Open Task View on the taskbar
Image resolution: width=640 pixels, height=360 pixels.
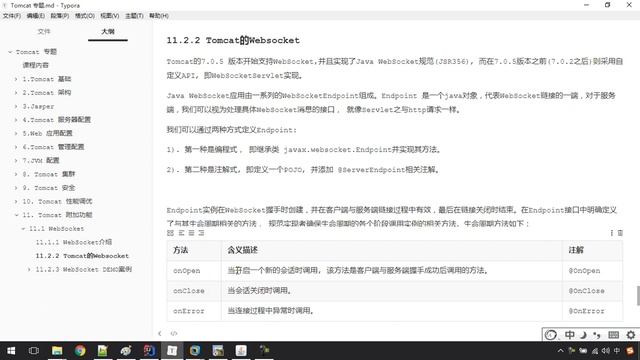[34, 351]
